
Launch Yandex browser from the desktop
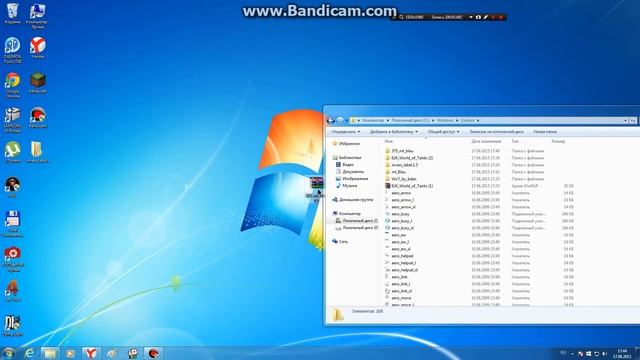pos(38,47)
